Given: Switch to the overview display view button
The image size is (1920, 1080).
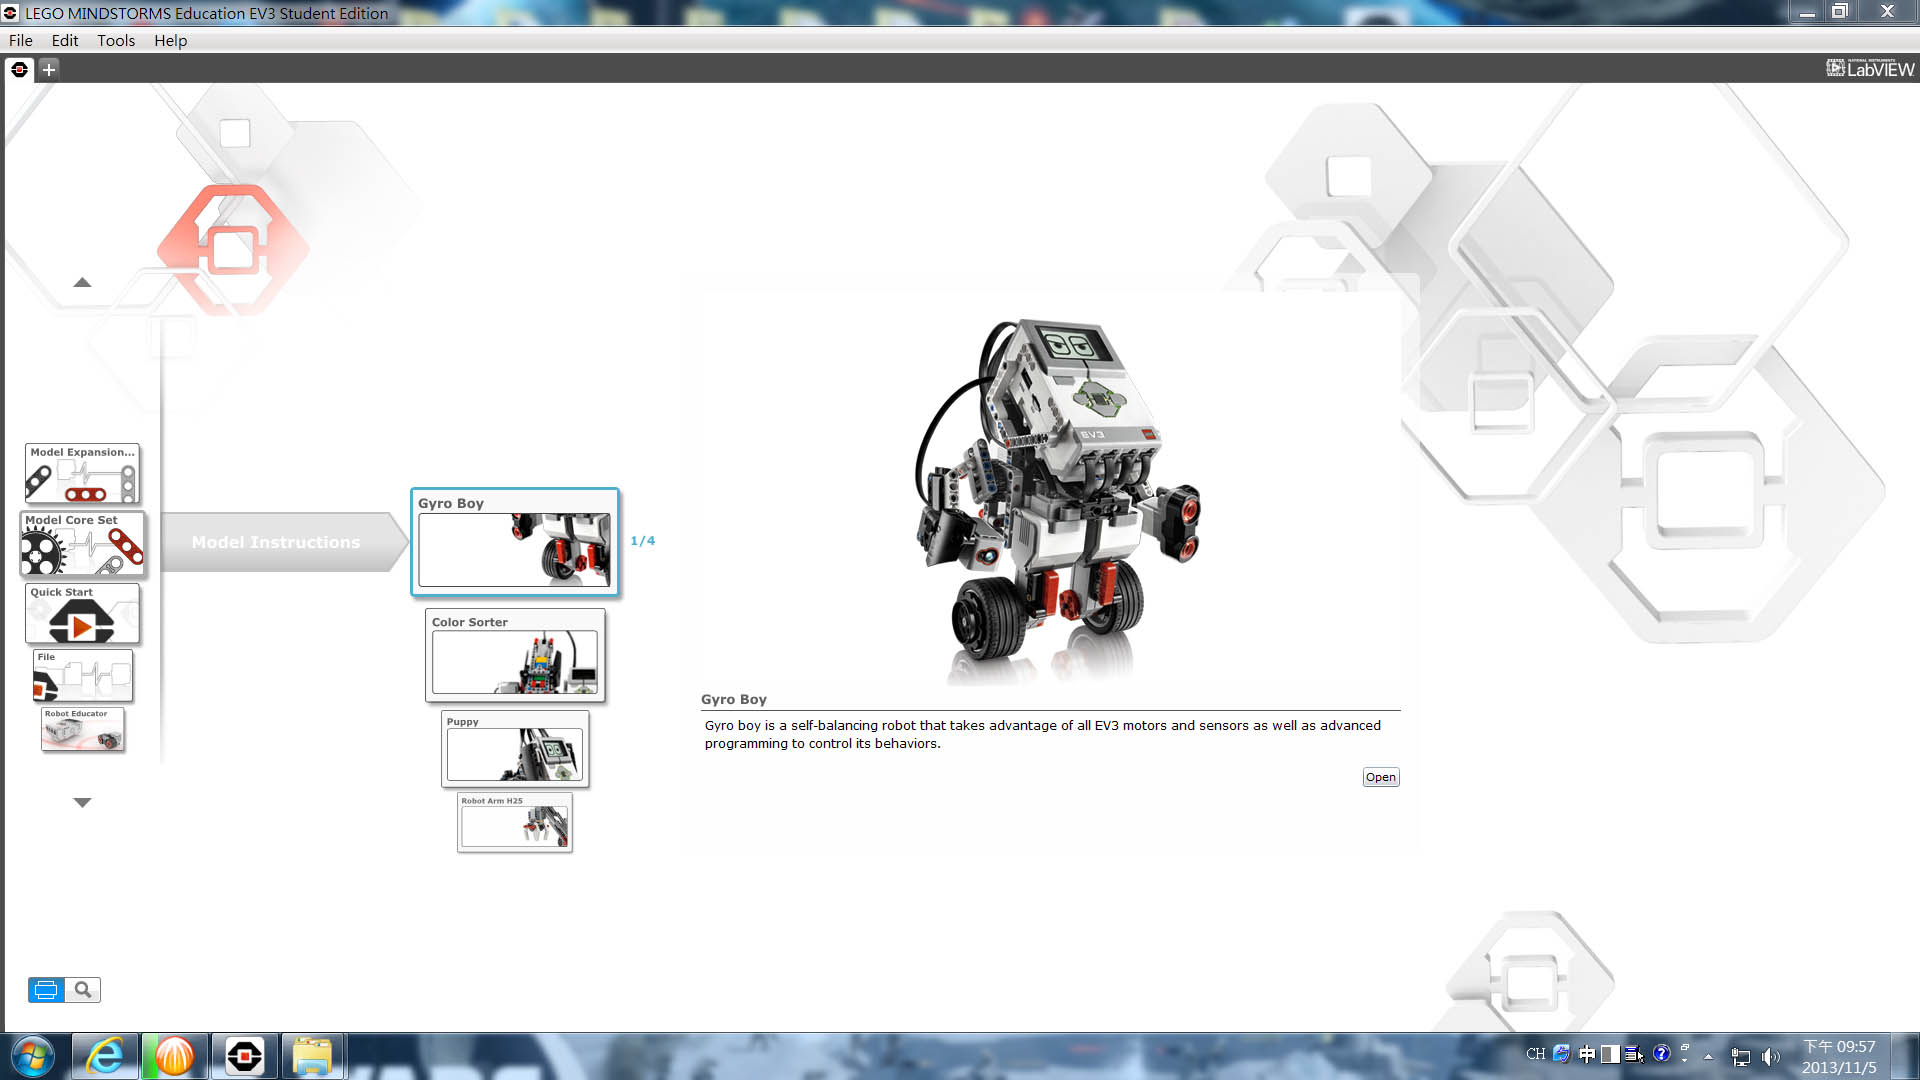Looking at the screenshot, I should pyautogui.click(x=46, y=990).
